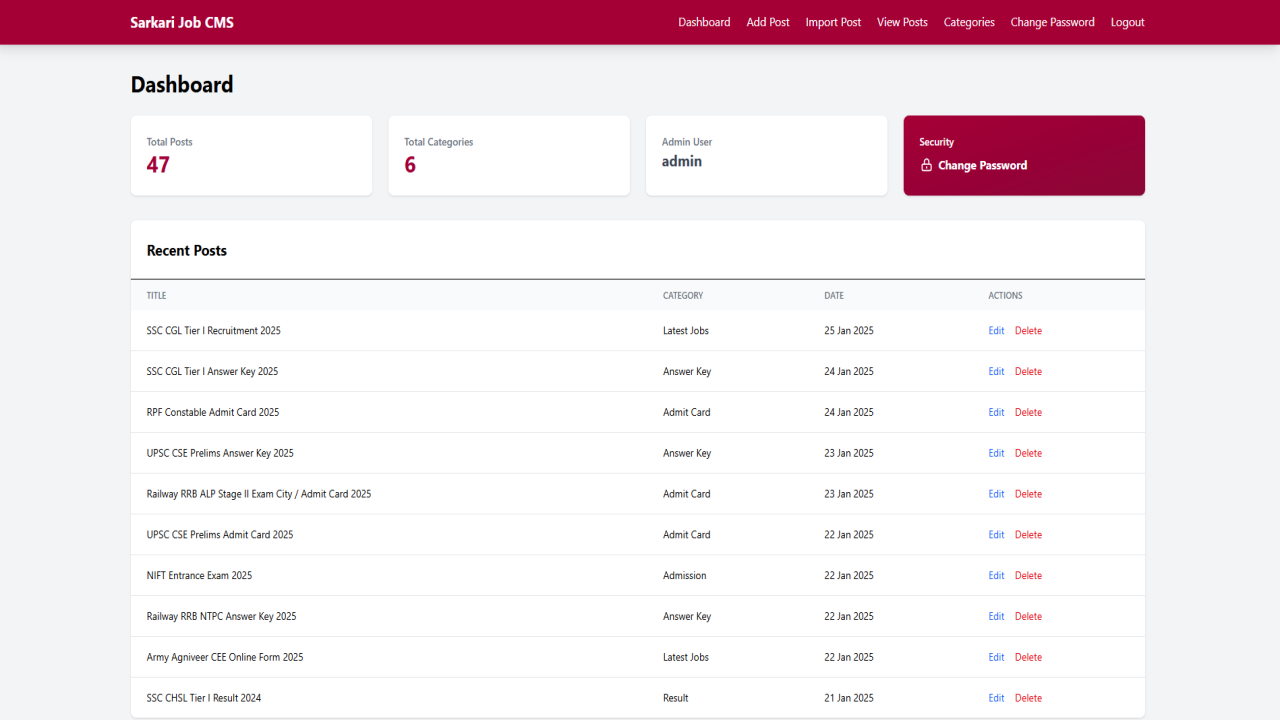Viewport: 1280px width, 720px height.
Task: Edit SSC CGL Tier I Recruitment 2025 post
Action: pos(996,331)
